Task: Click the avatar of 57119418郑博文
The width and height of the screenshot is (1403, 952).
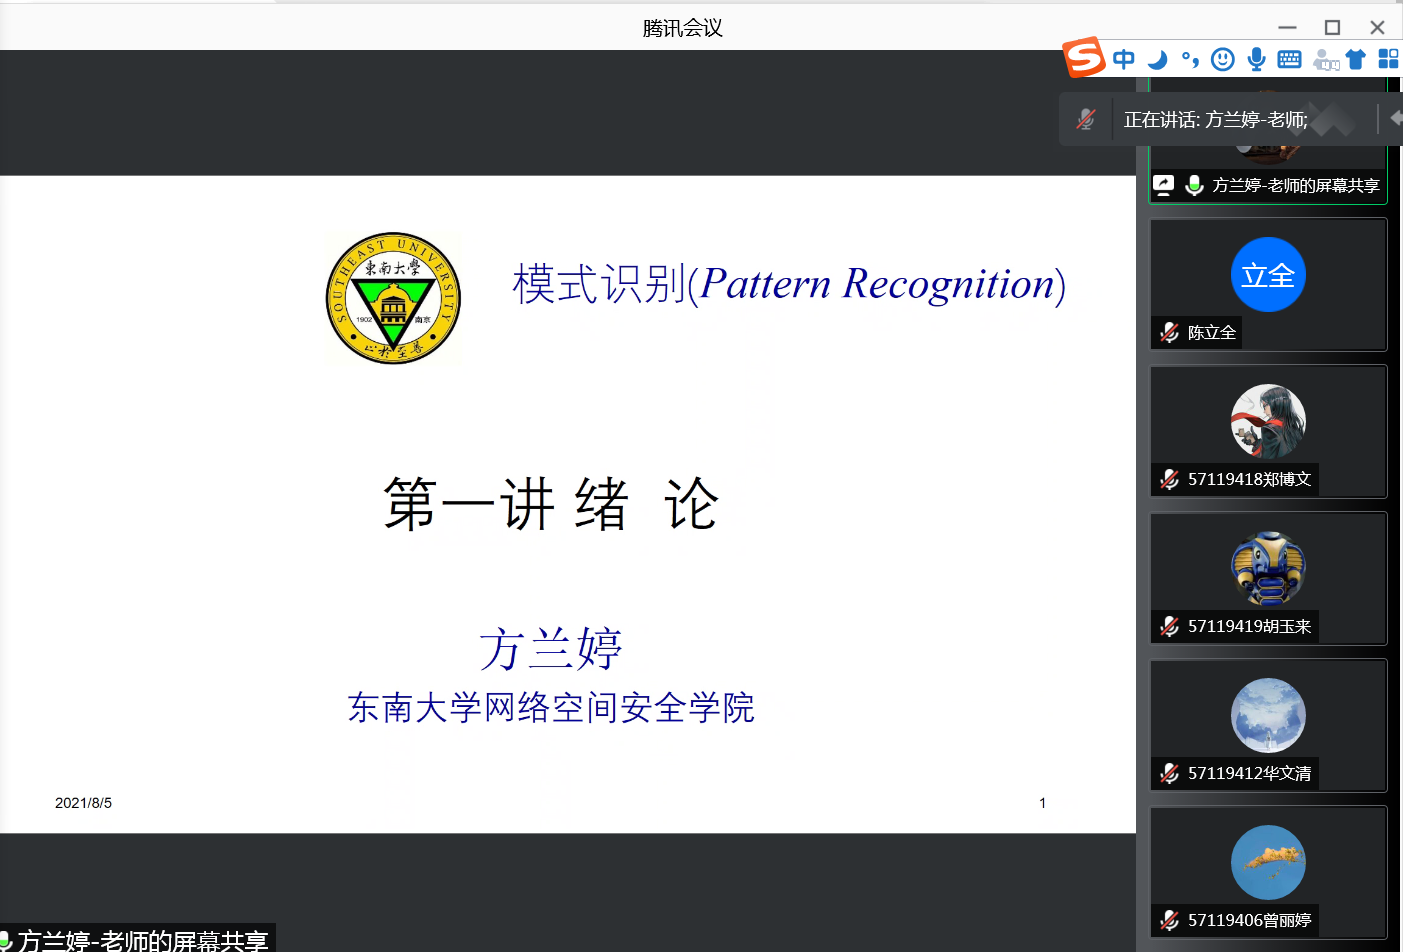Action: (x=1268, y=422)
